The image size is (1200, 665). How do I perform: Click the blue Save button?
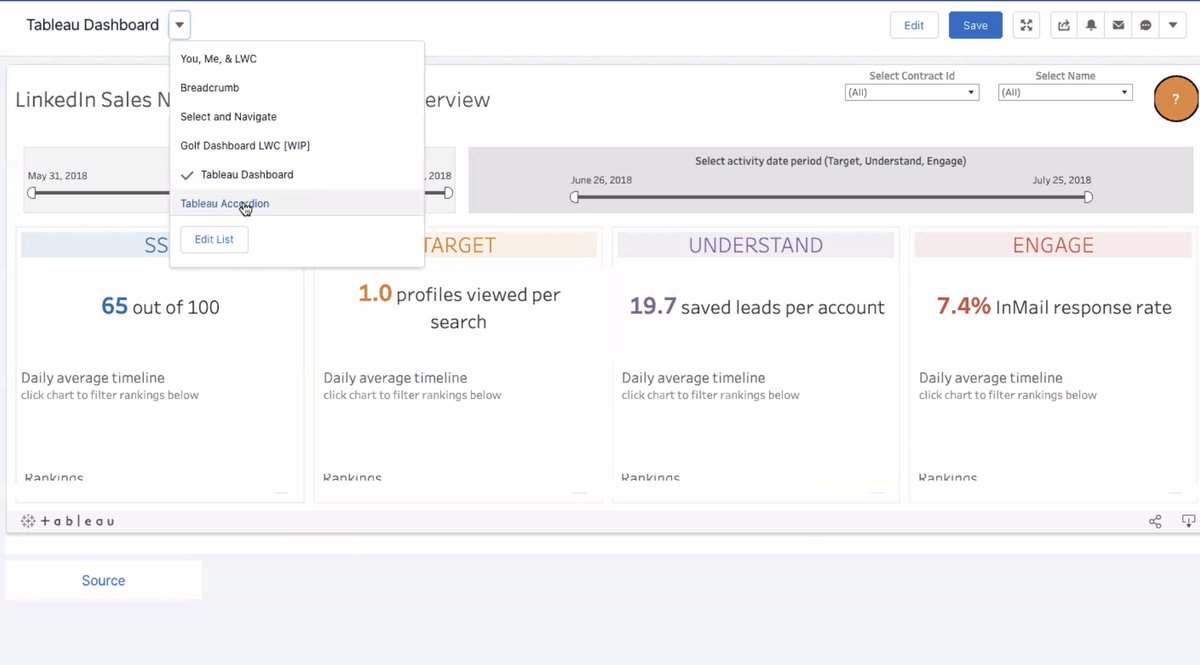click(x=975, y=25)
